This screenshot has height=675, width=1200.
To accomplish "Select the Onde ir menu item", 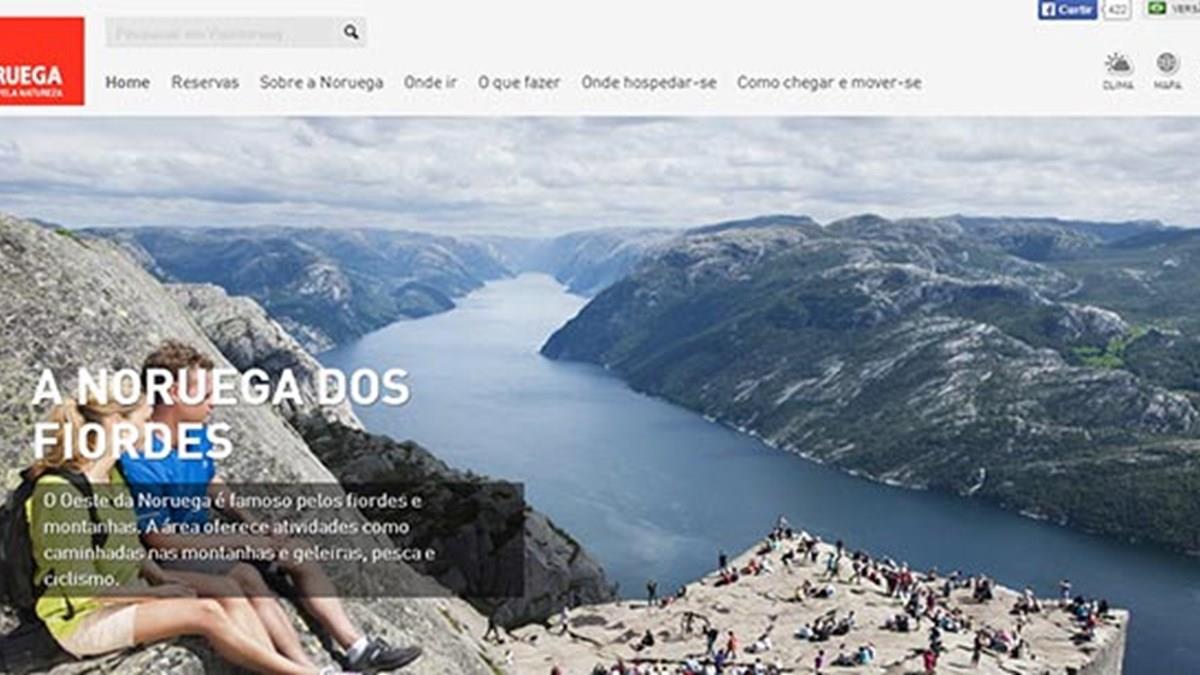I will pos(430,83).
